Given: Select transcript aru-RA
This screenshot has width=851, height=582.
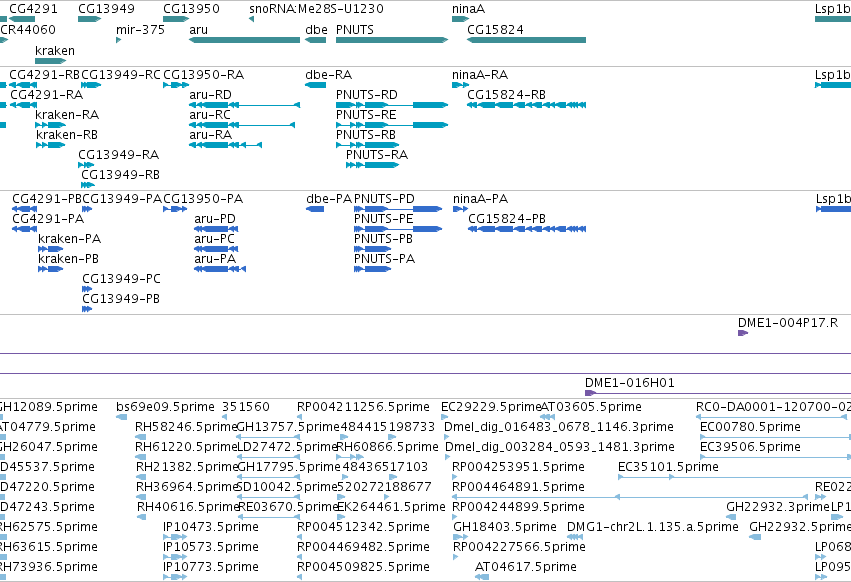Looking at the screenshot, I should click(226, 145).
